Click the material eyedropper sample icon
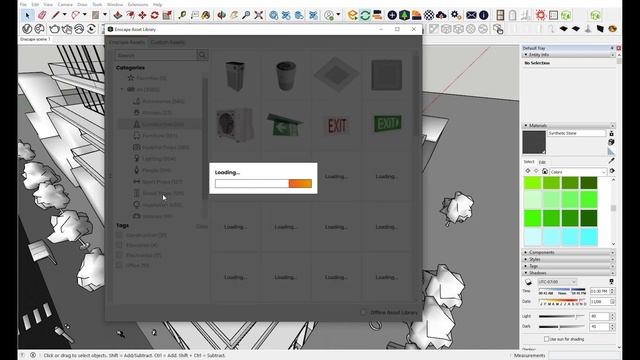 (x=611, y=161)
